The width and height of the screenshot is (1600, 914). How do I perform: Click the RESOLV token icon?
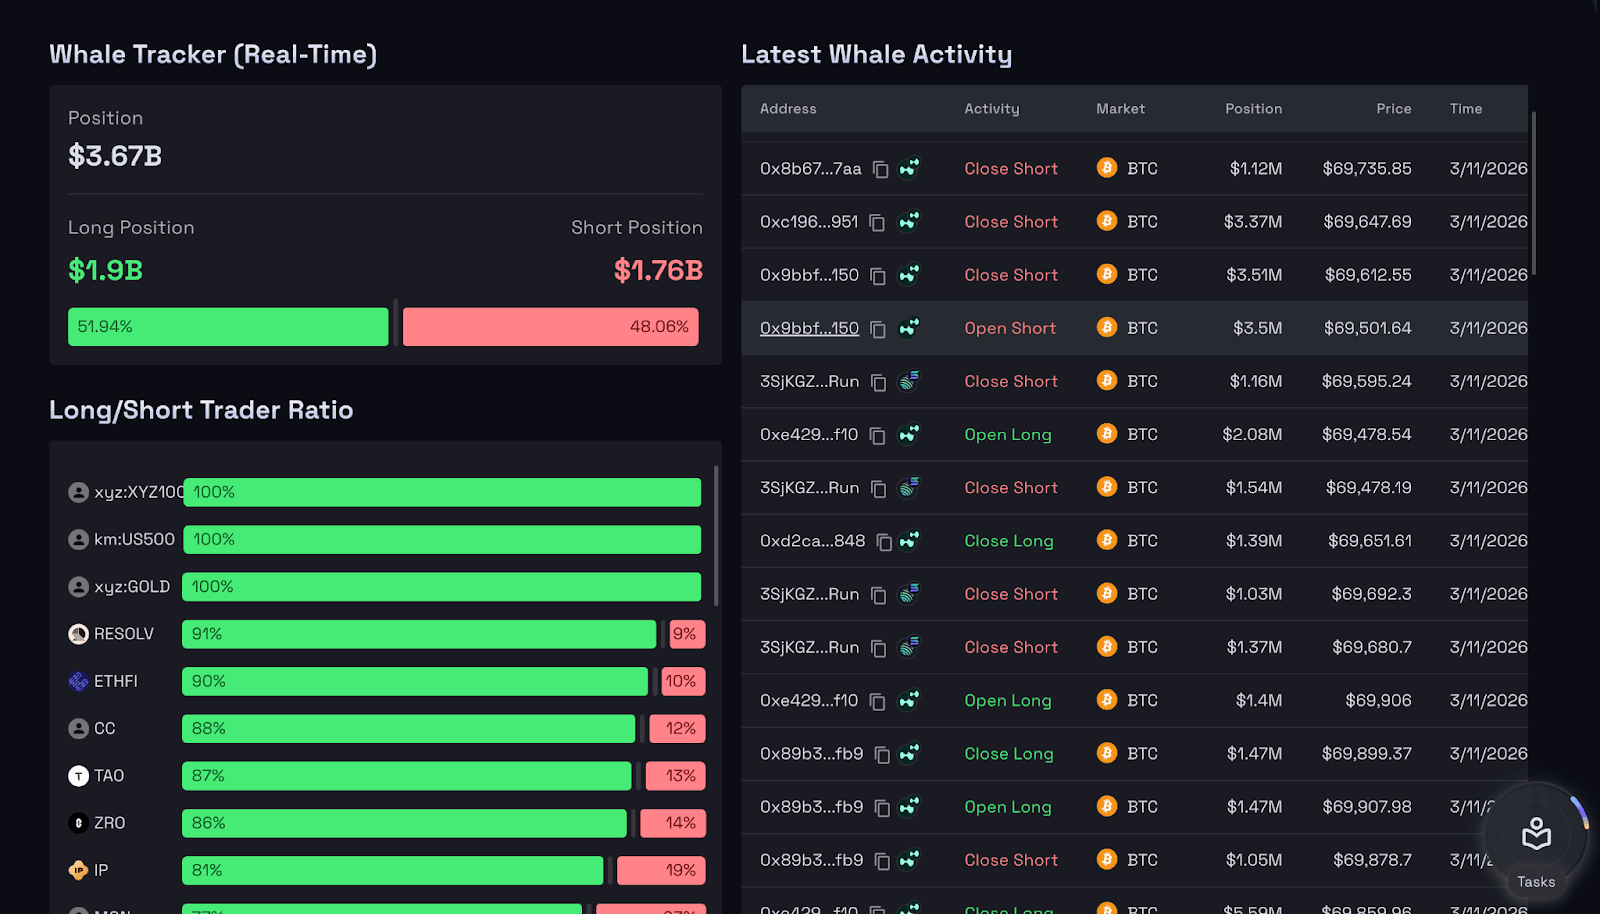(78, 633)
